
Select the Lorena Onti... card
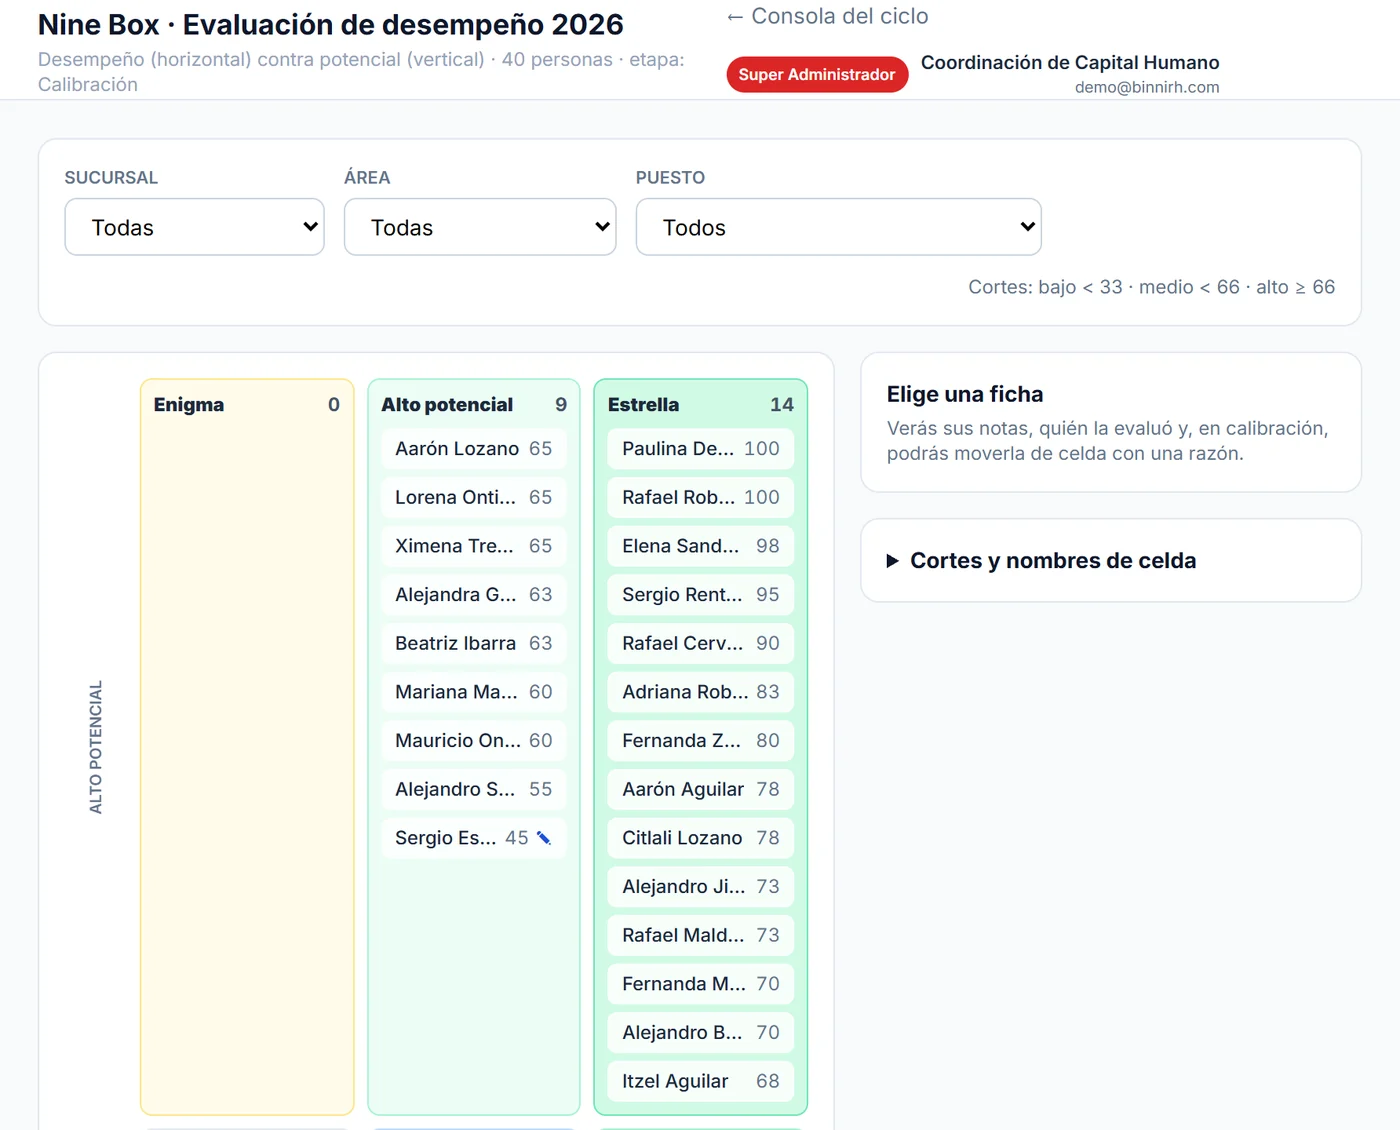click(474, 497)
